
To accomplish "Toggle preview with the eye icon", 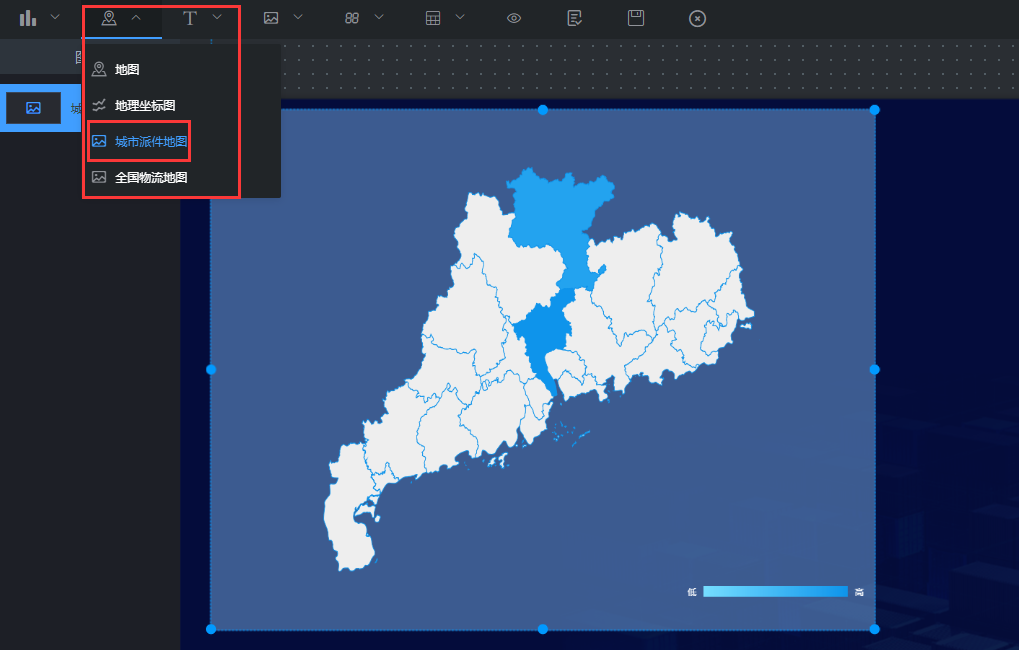I will tap(514, 18).
